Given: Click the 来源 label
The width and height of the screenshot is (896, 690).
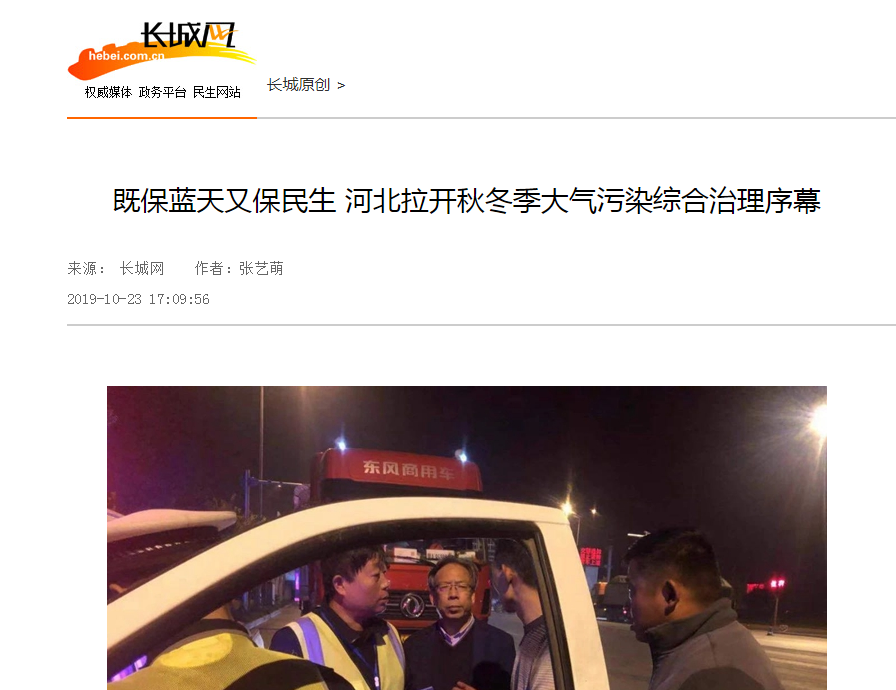Looking at the screenshot, I should pyautogui.click(x=86, y=268).
